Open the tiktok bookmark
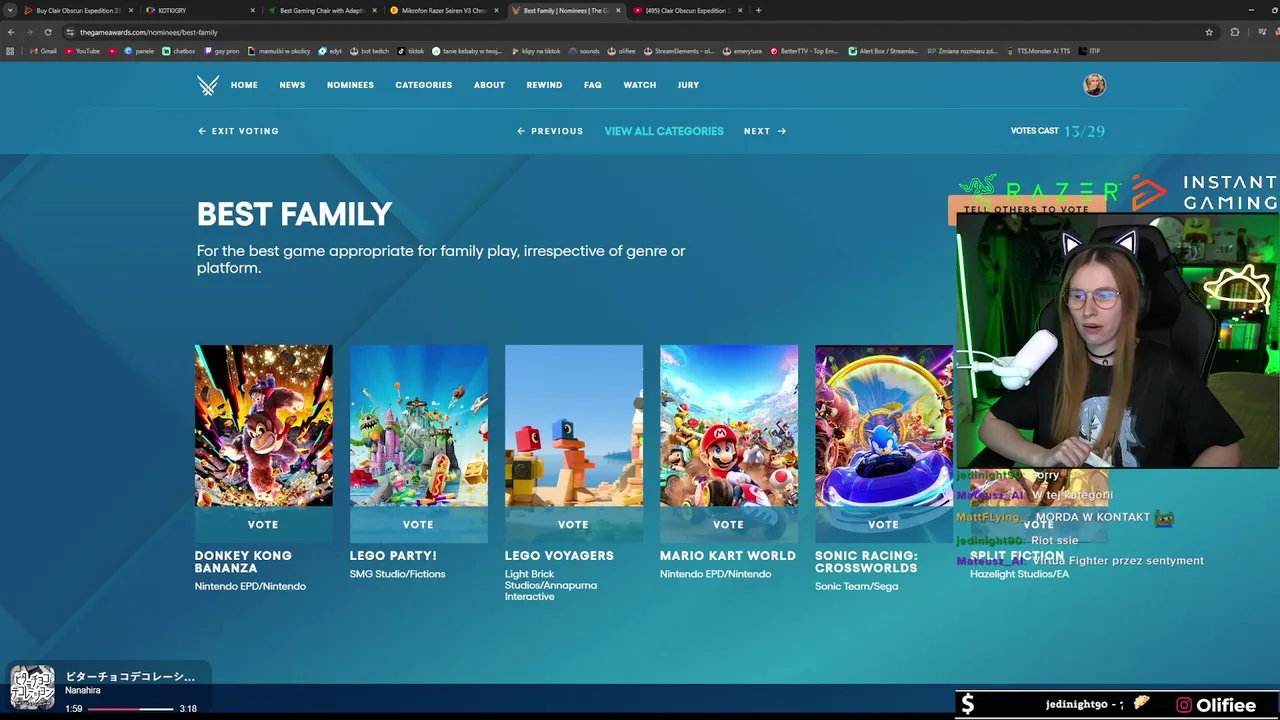 411,51
